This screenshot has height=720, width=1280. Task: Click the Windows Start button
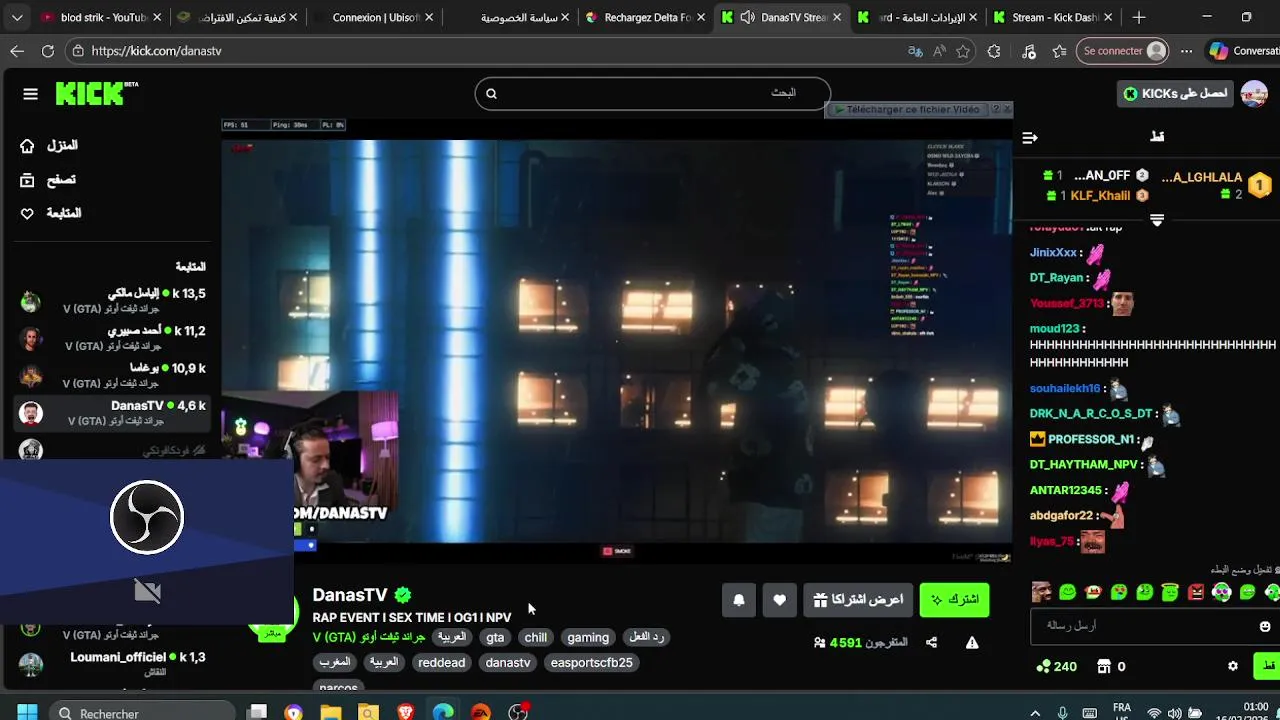pos(27,713)
